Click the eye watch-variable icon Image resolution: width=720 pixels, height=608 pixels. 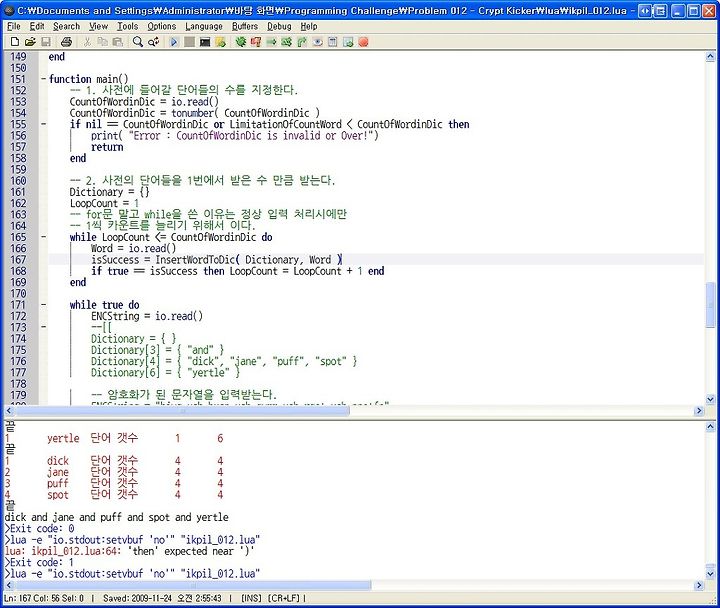tap(317, 42)
